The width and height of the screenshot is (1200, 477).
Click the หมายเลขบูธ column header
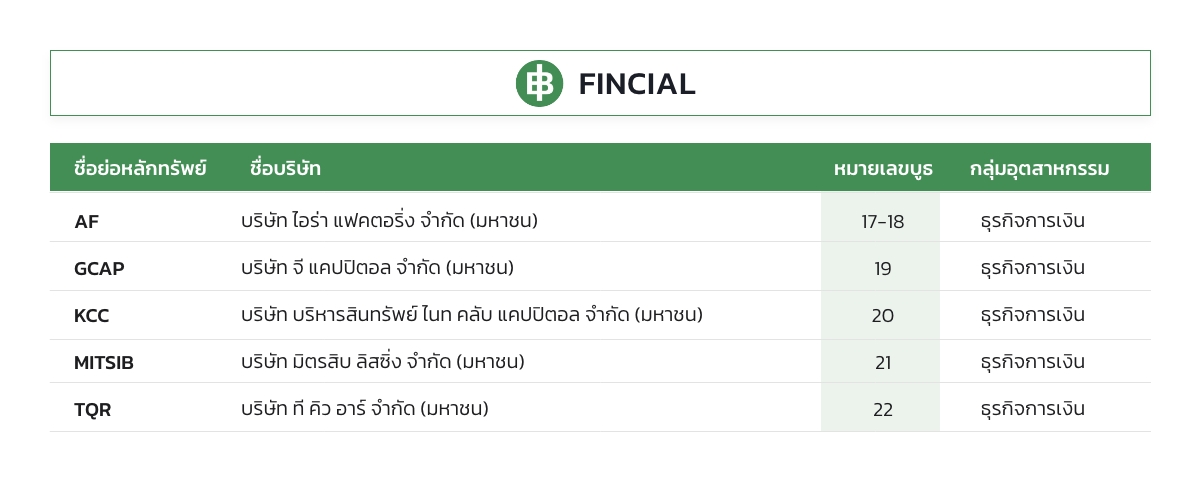[883, 168]
